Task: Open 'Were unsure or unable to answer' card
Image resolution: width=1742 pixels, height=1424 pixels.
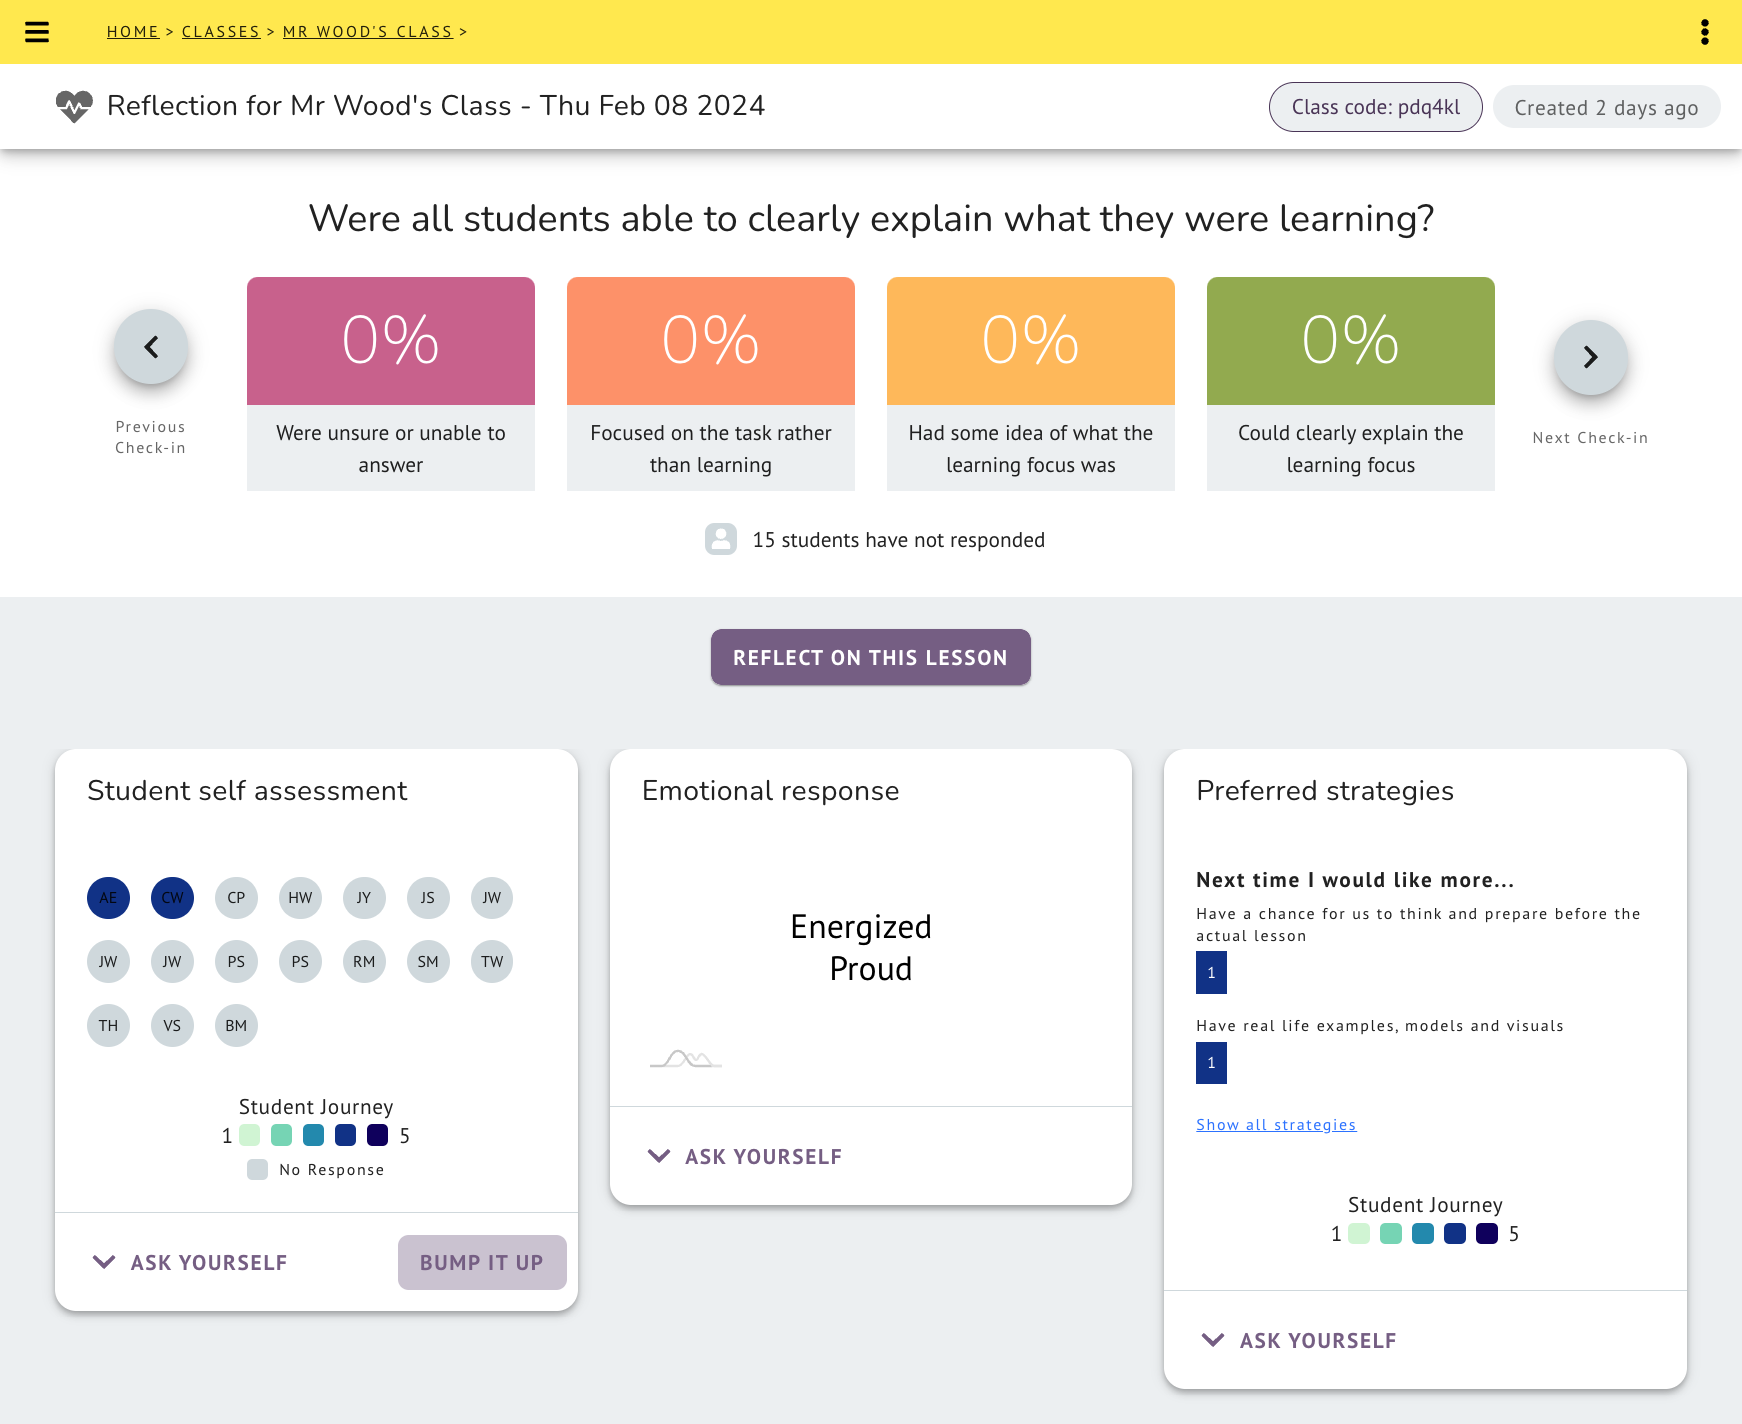Action: point(391,384)
